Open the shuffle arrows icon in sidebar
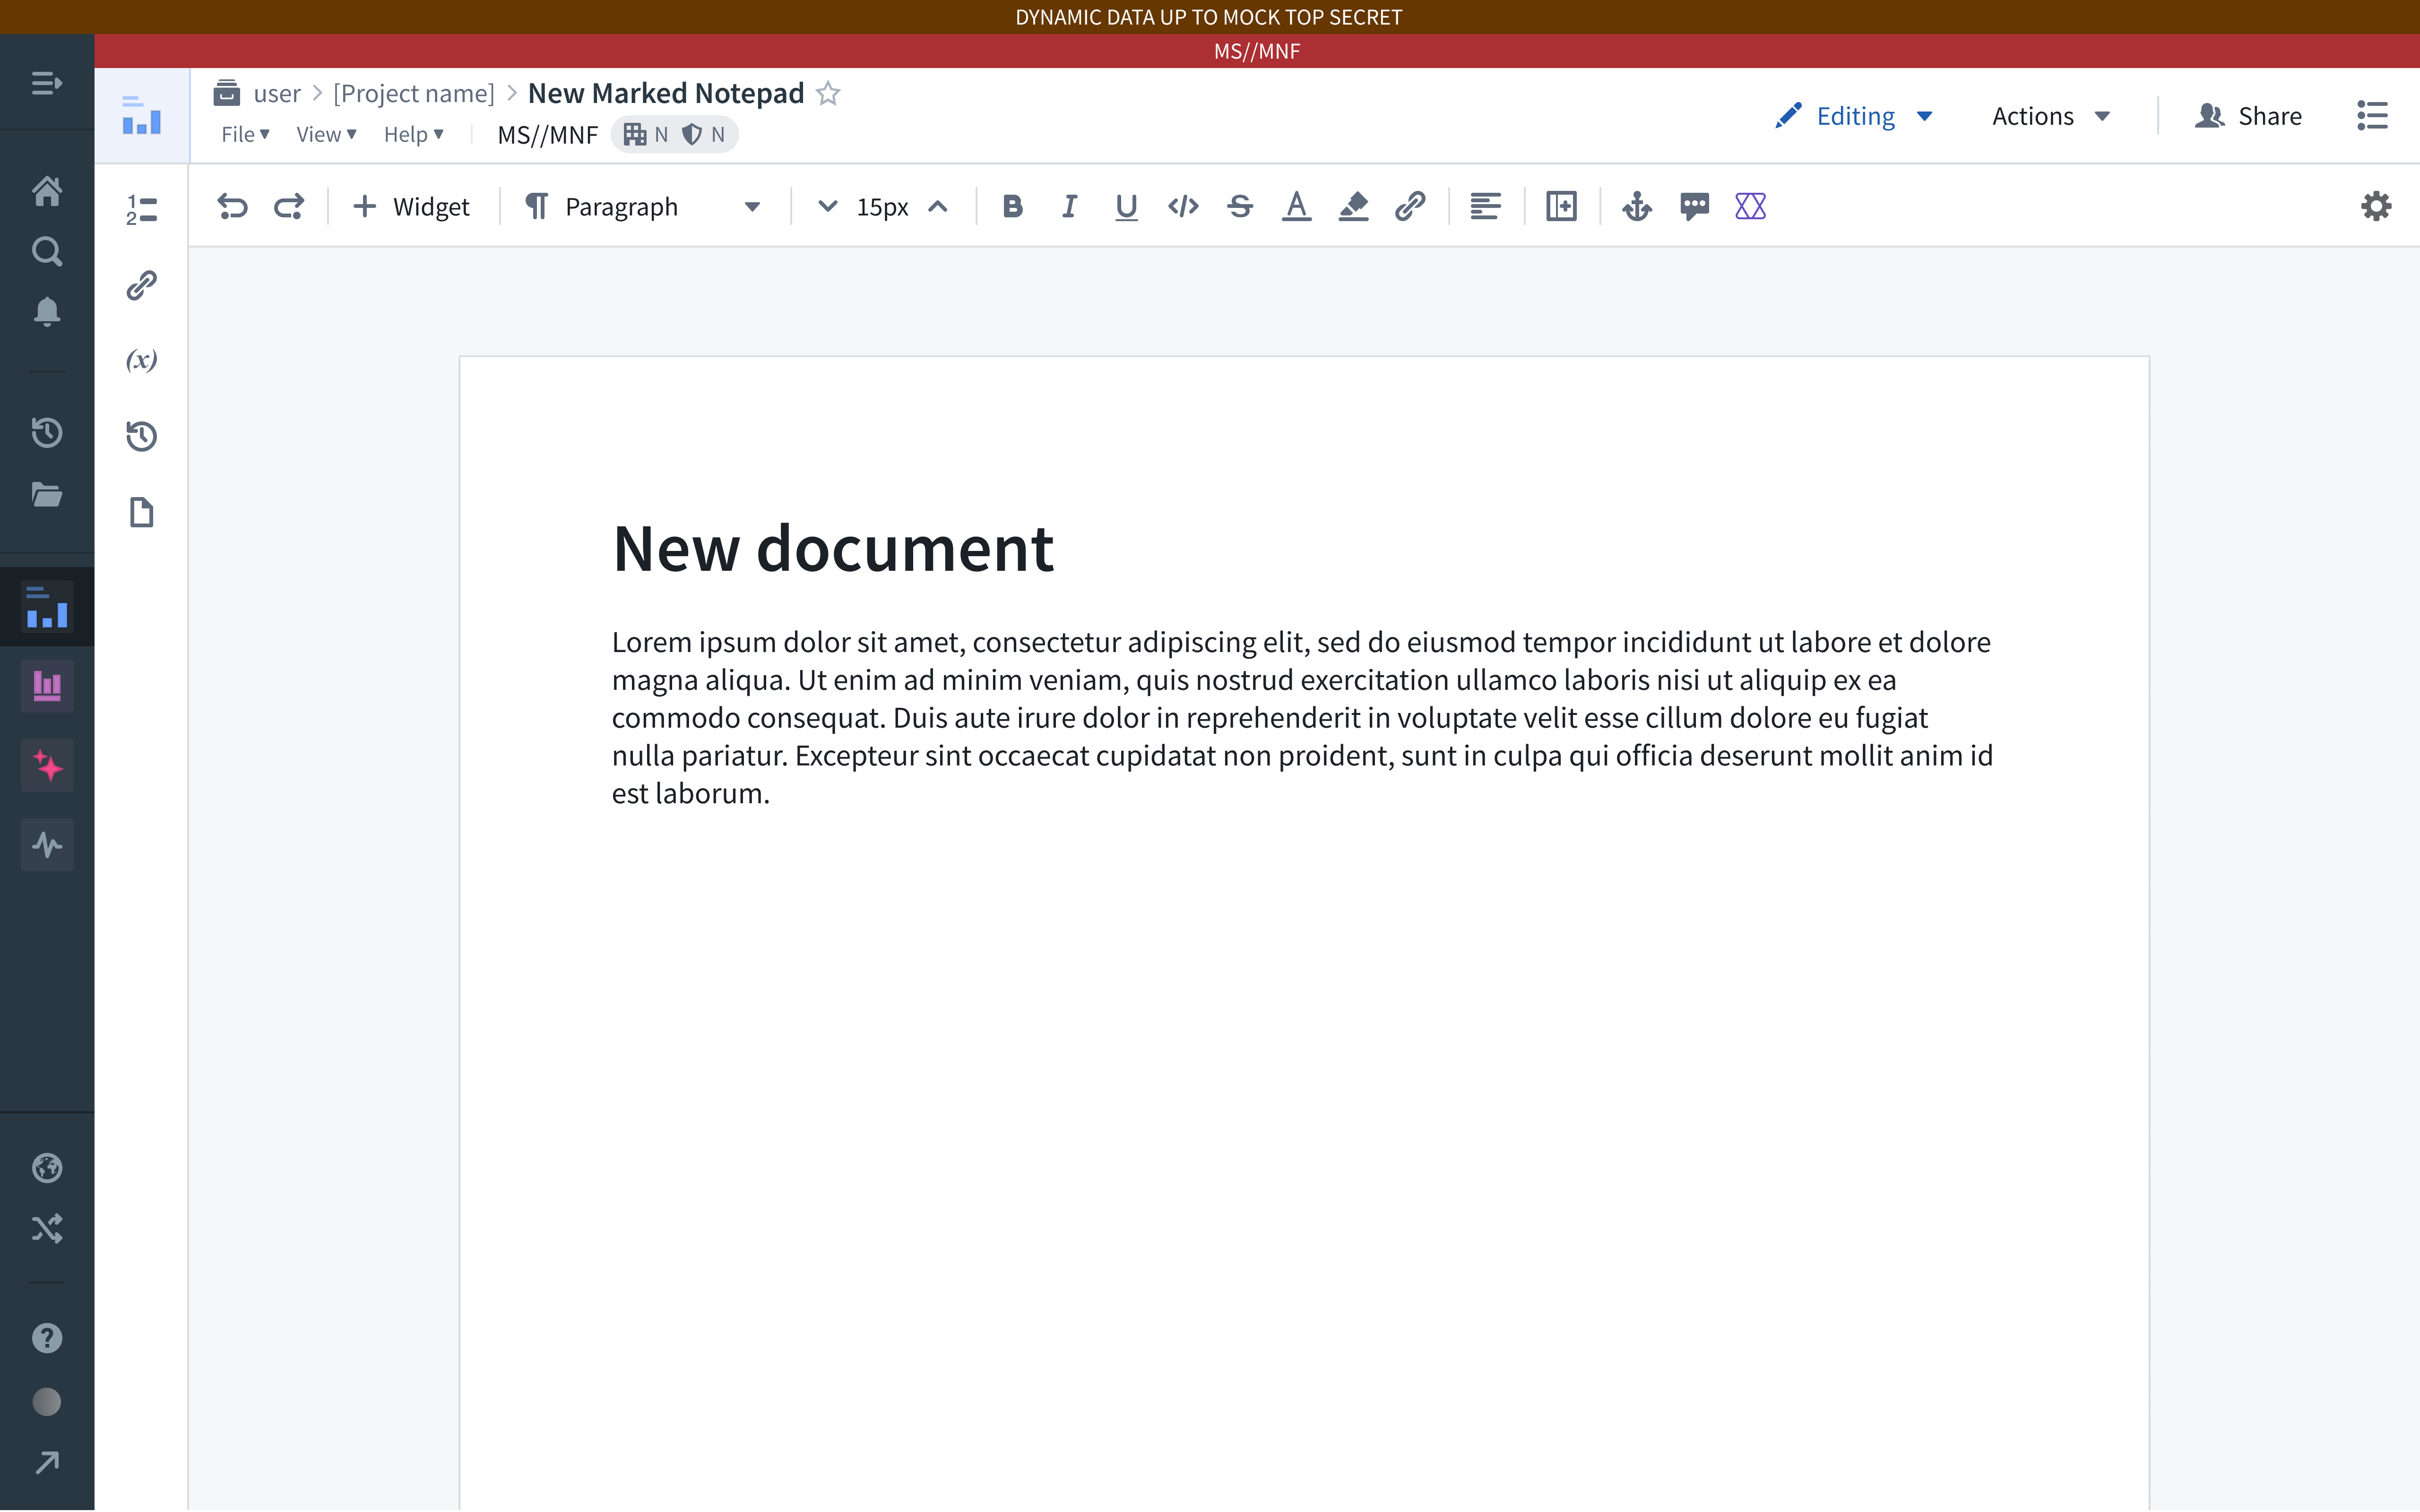Image resolution: width=2420 pixels, height=1512 pixels. pos(47,1228)
